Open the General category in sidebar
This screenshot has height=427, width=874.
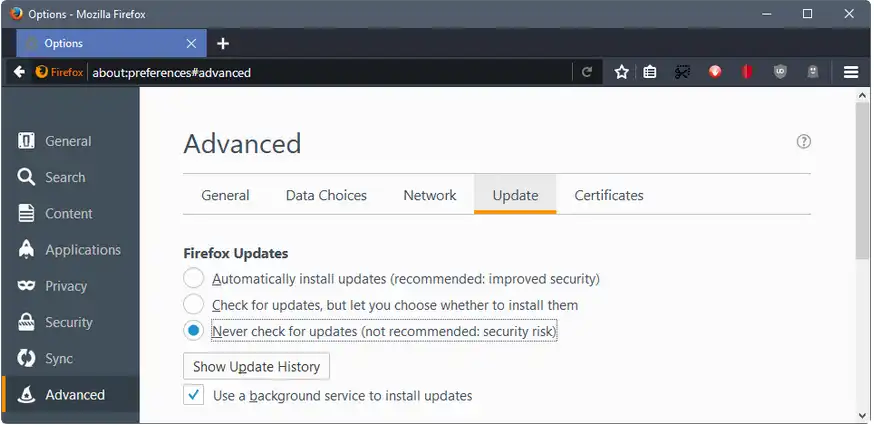(70, 141)
